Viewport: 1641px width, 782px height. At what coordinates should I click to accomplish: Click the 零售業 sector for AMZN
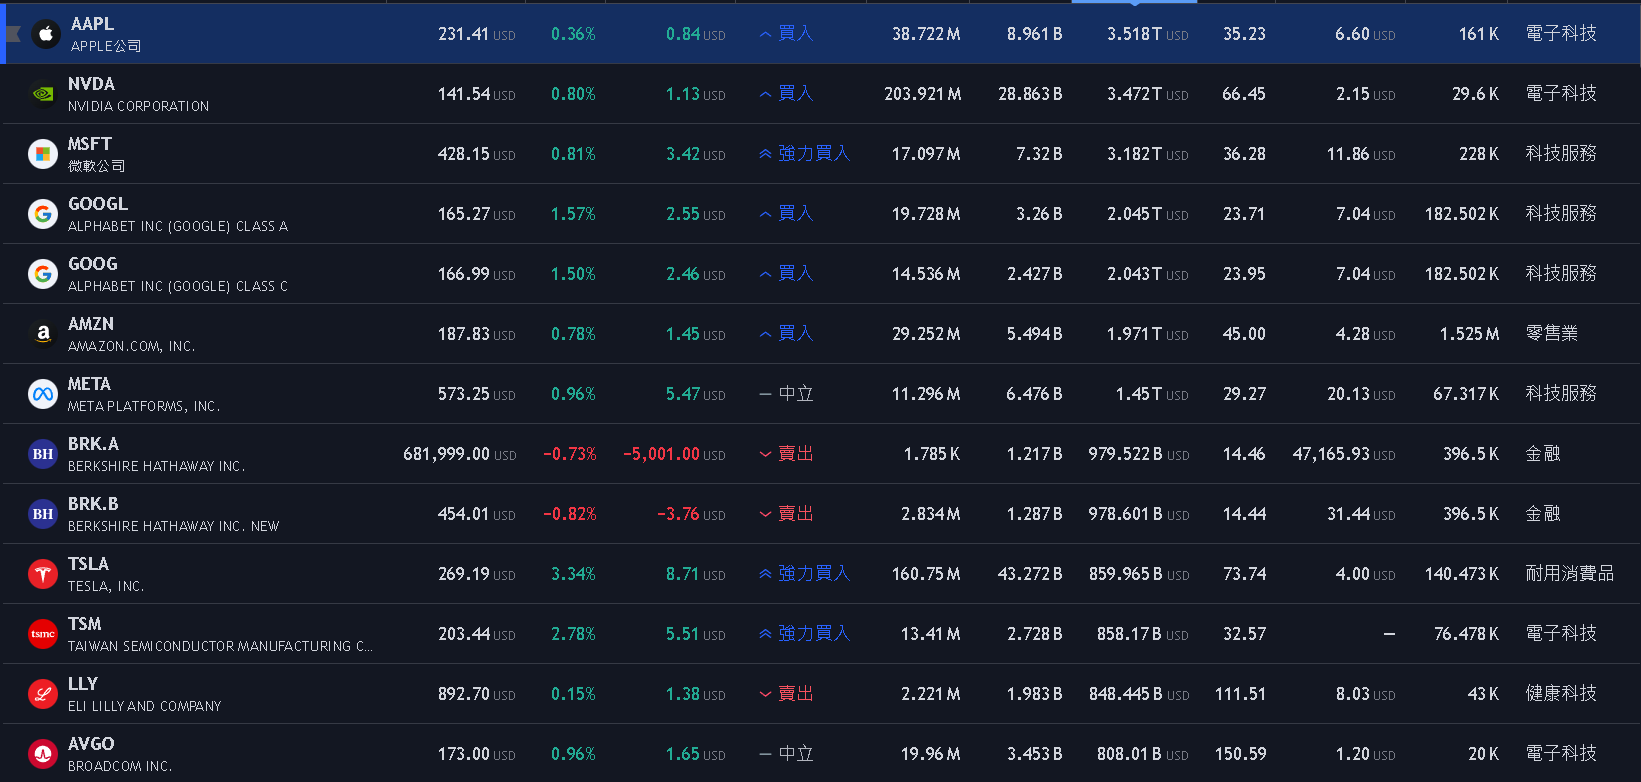point(1552,334)
